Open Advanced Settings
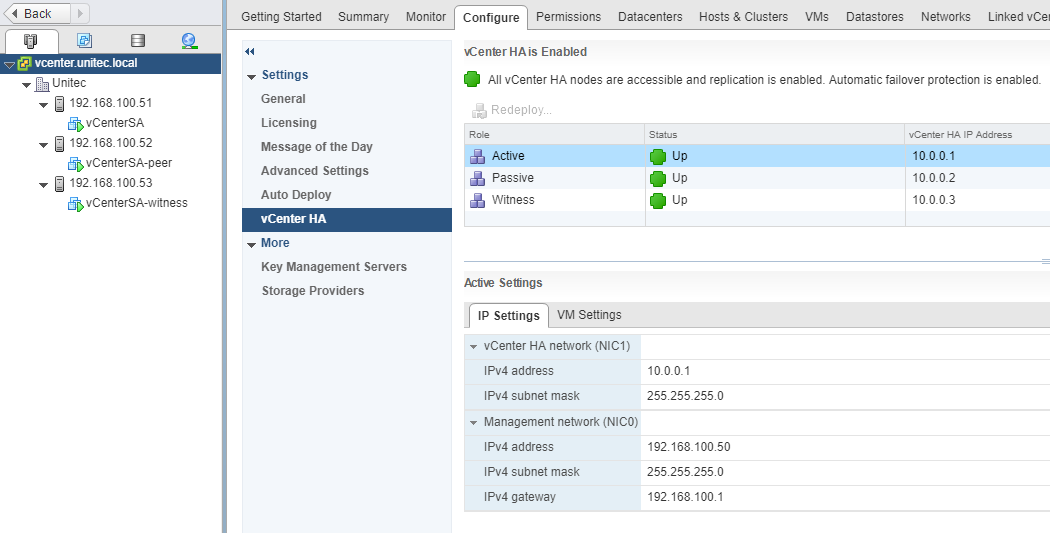Image resolution: width=1050 pixels, height=533 pixels. (315, 171)
